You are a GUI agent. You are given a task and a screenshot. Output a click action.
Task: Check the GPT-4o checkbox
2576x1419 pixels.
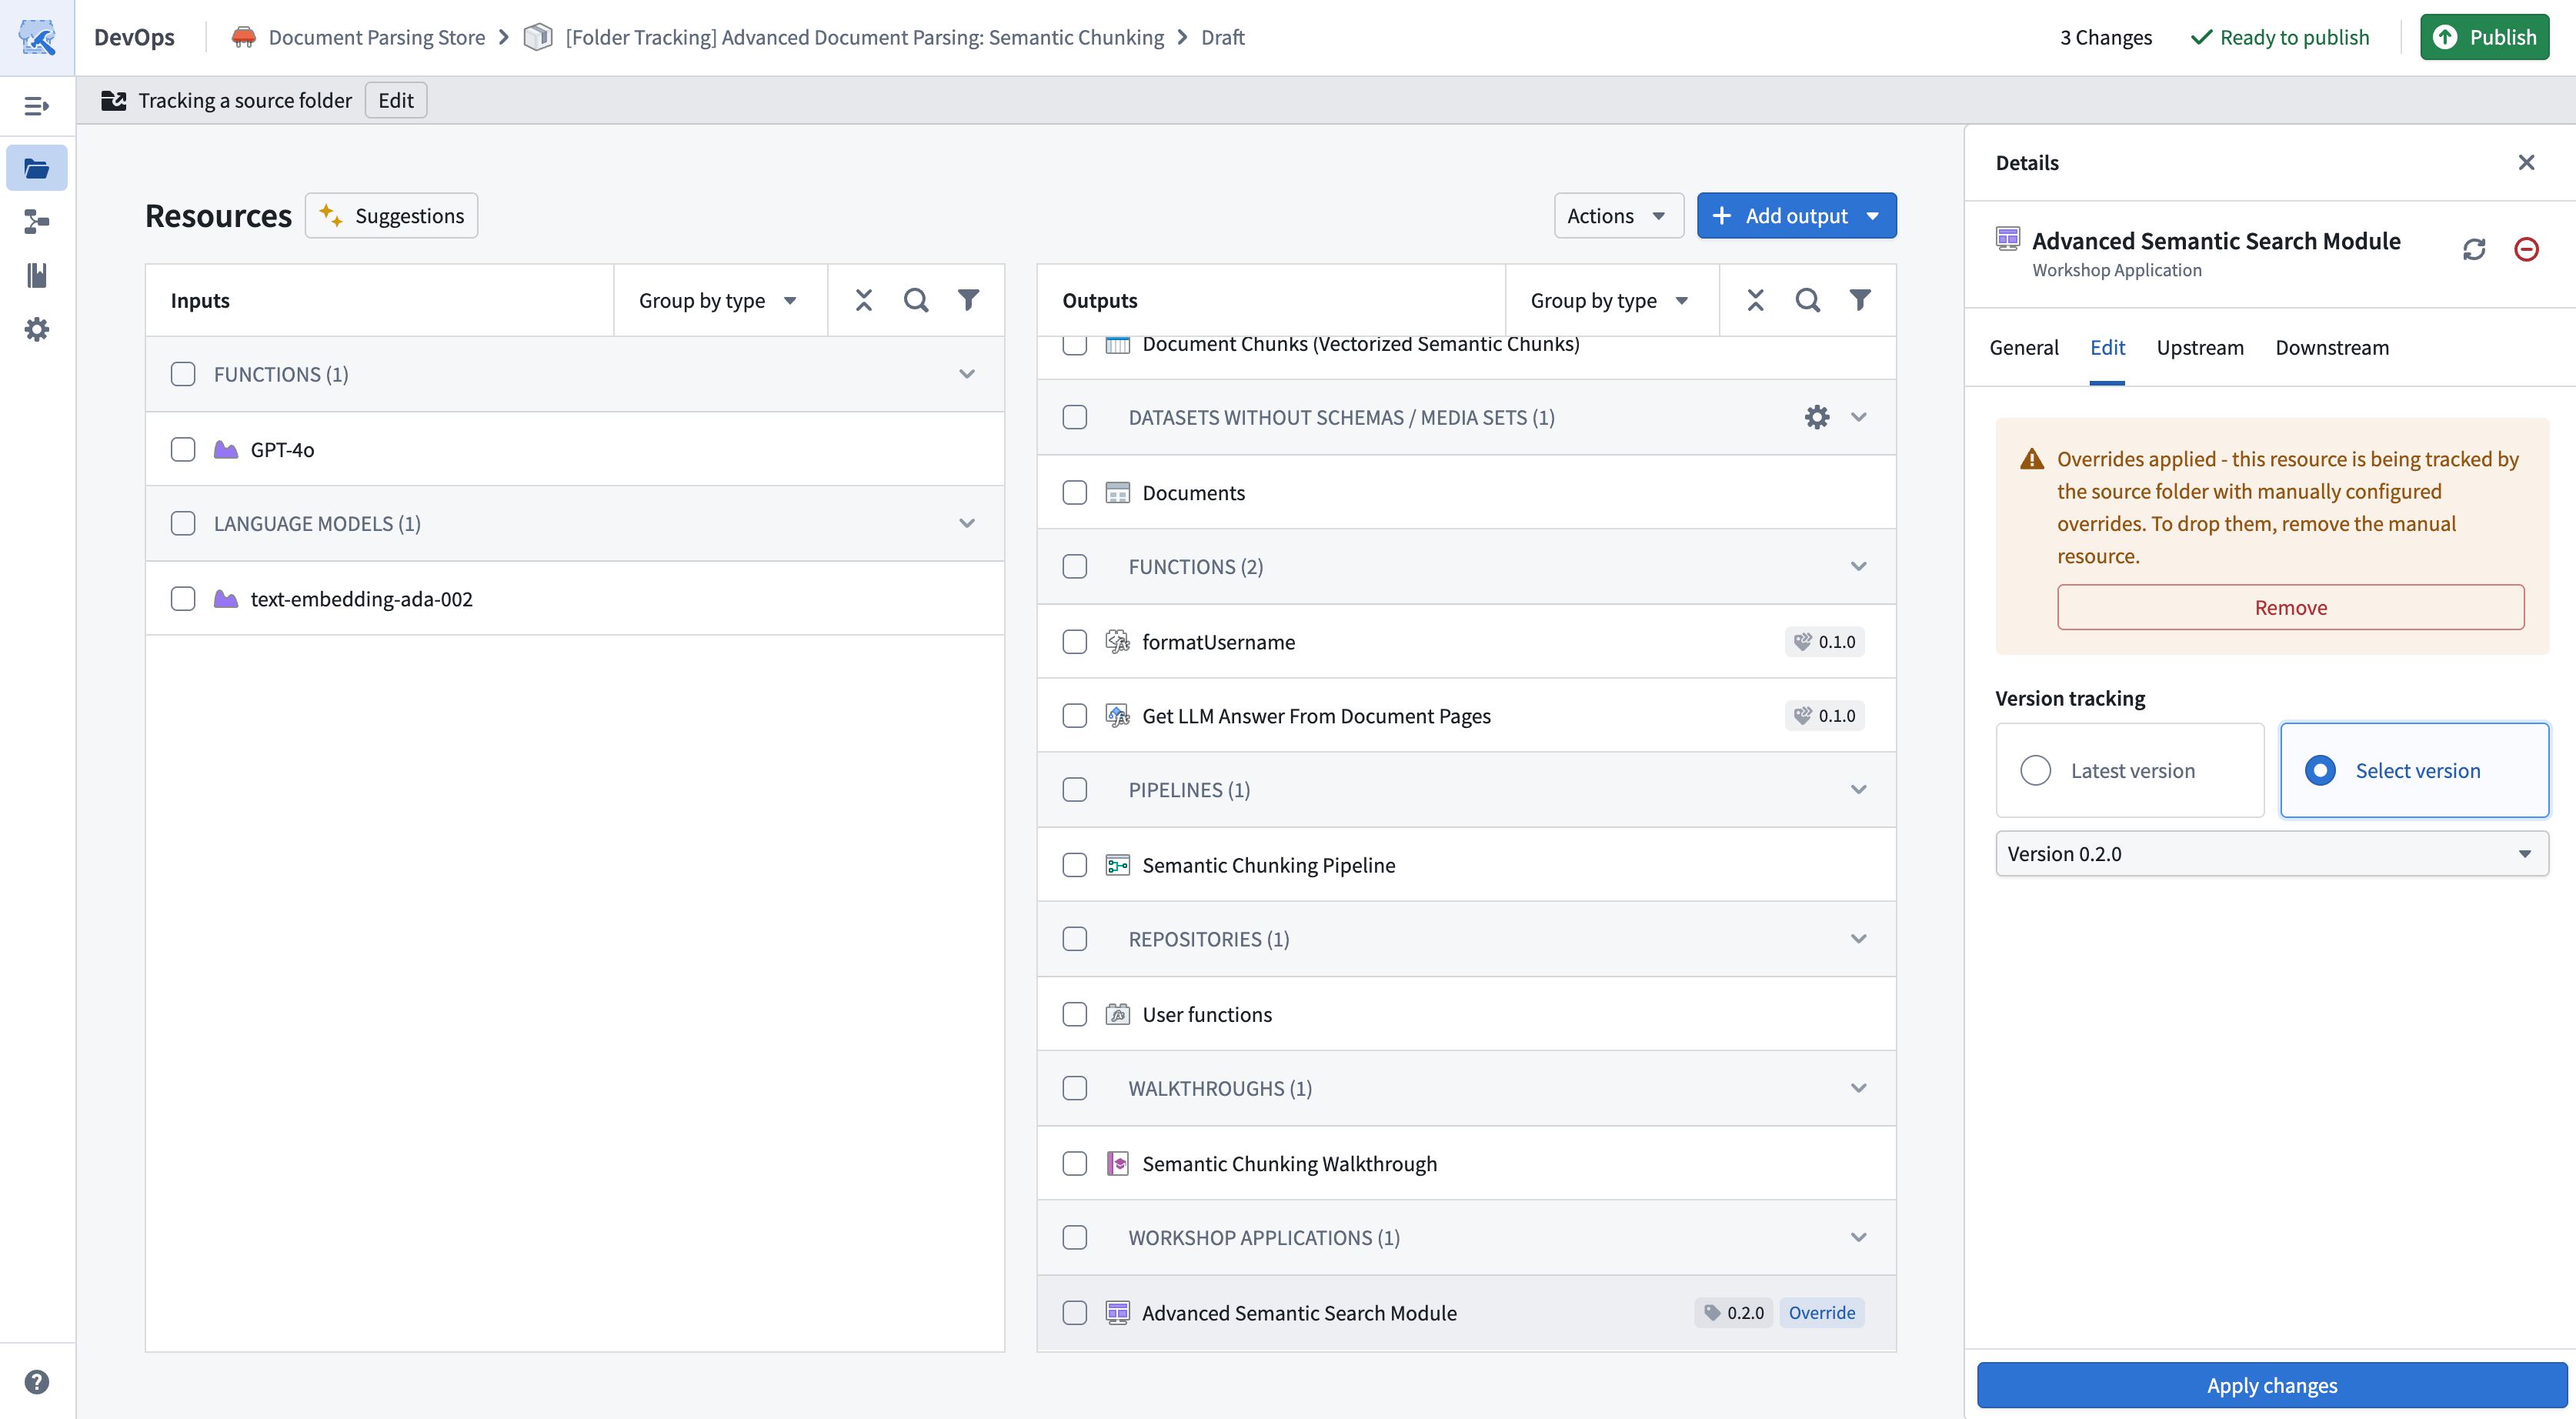click(183, 449)
